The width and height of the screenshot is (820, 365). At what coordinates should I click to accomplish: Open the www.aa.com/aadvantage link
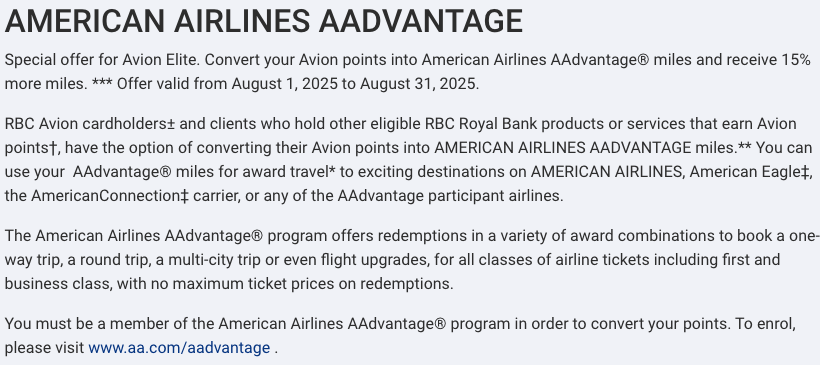(x=179, y=348)
